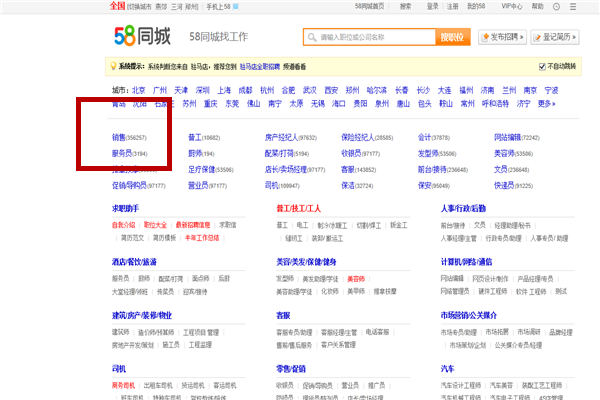Viewport: 600px width, 400px height.
Task: Select city 上海
Action: (x=224, y=90)
